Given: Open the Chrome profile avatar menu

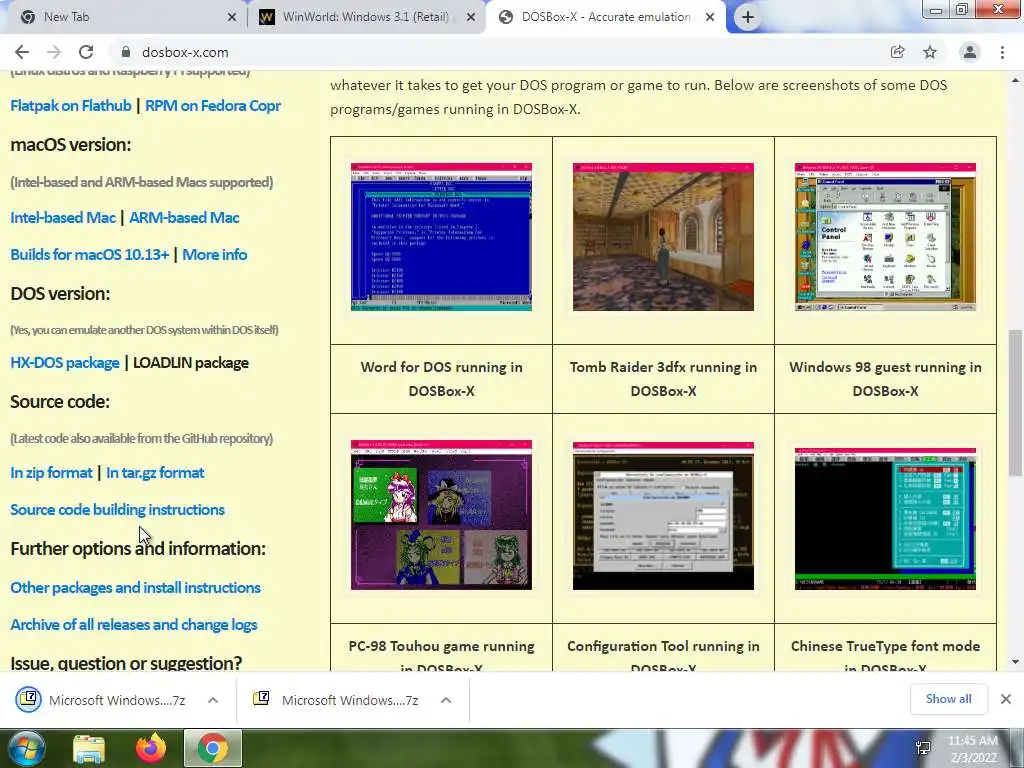Looking at the screenshot, I should click(969, 52).
